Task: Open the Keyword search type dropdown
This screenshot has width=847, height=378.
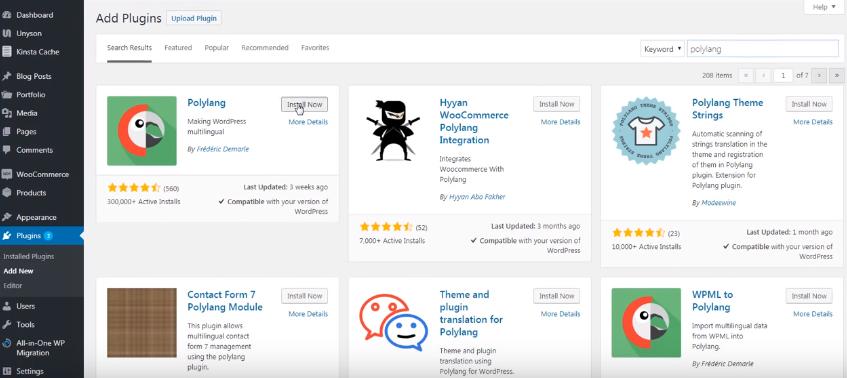Action: (x=662, y=49)
